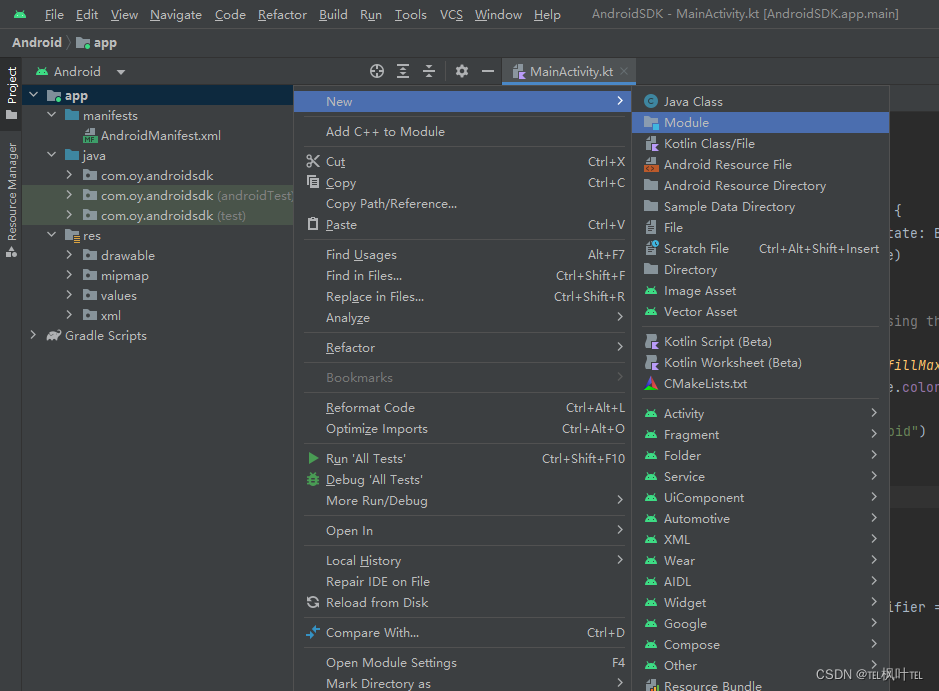Open the Analyze submenu arrow
Screen dimensions: 939x691
tap(622, 317)
